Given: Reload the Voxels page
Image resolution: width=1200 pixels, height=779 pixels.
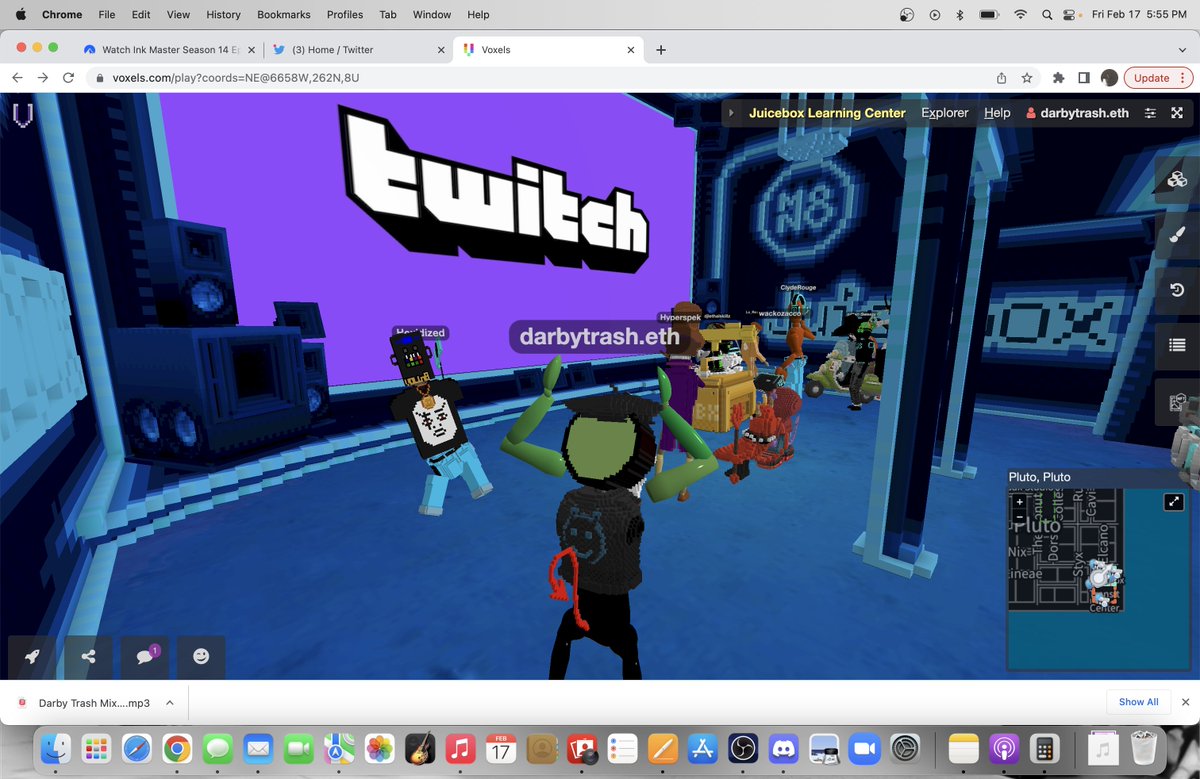Looking at the screenshot, I should point(69,78).
